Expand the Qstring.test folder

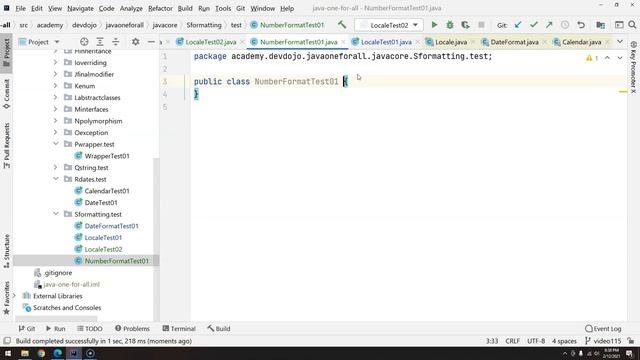(x=56, y=167)
